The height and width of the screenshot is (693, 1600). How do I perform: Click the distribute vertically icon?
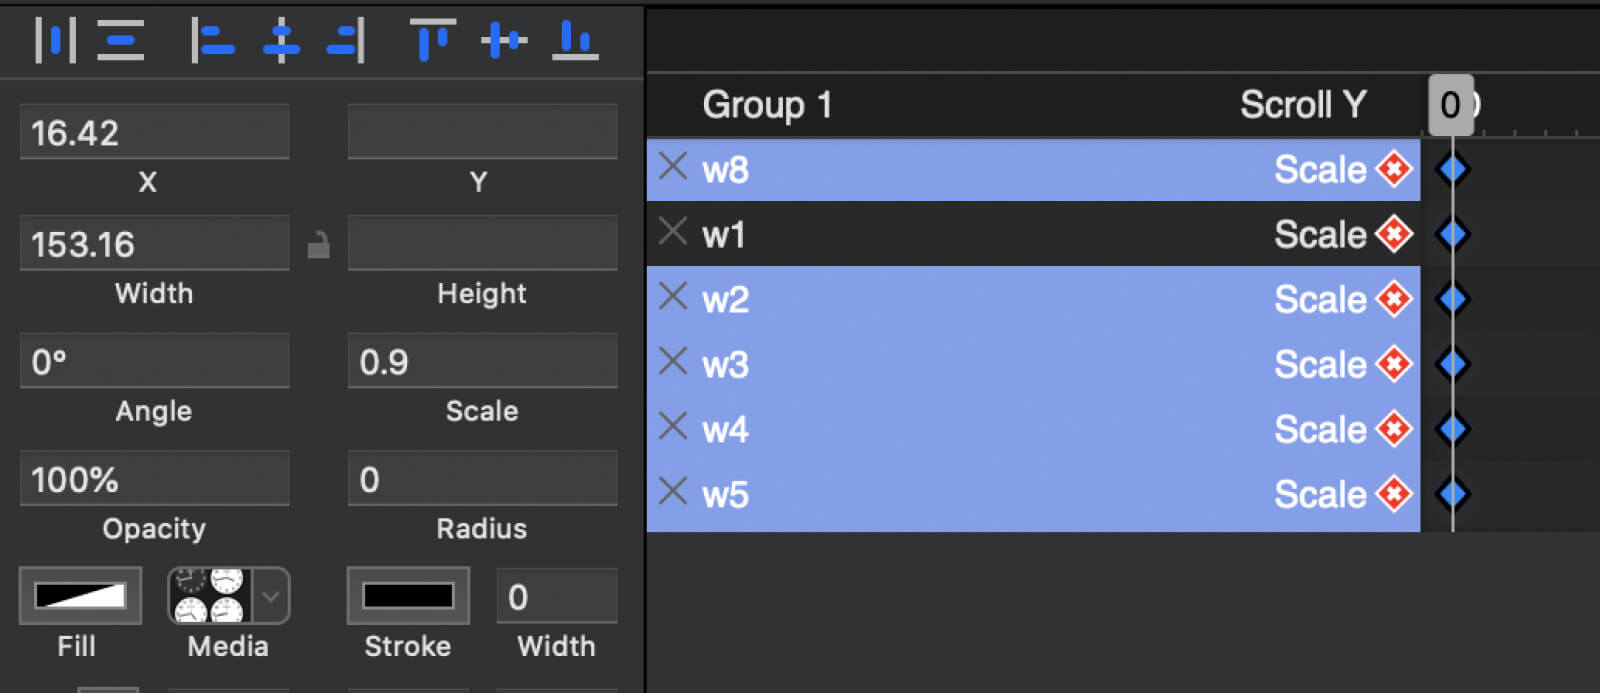point(120,41)
